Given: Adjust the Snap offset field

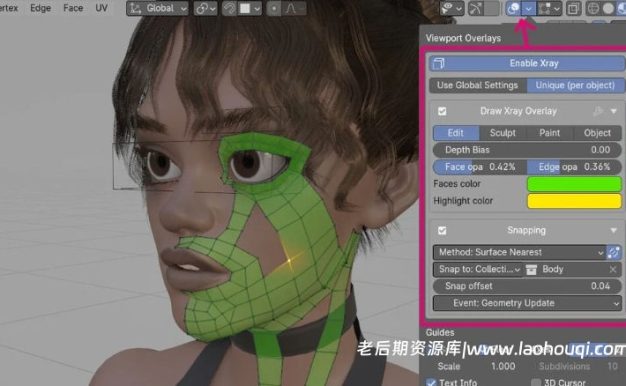Looking at the screenshot, I should click(x=527, y=286).
